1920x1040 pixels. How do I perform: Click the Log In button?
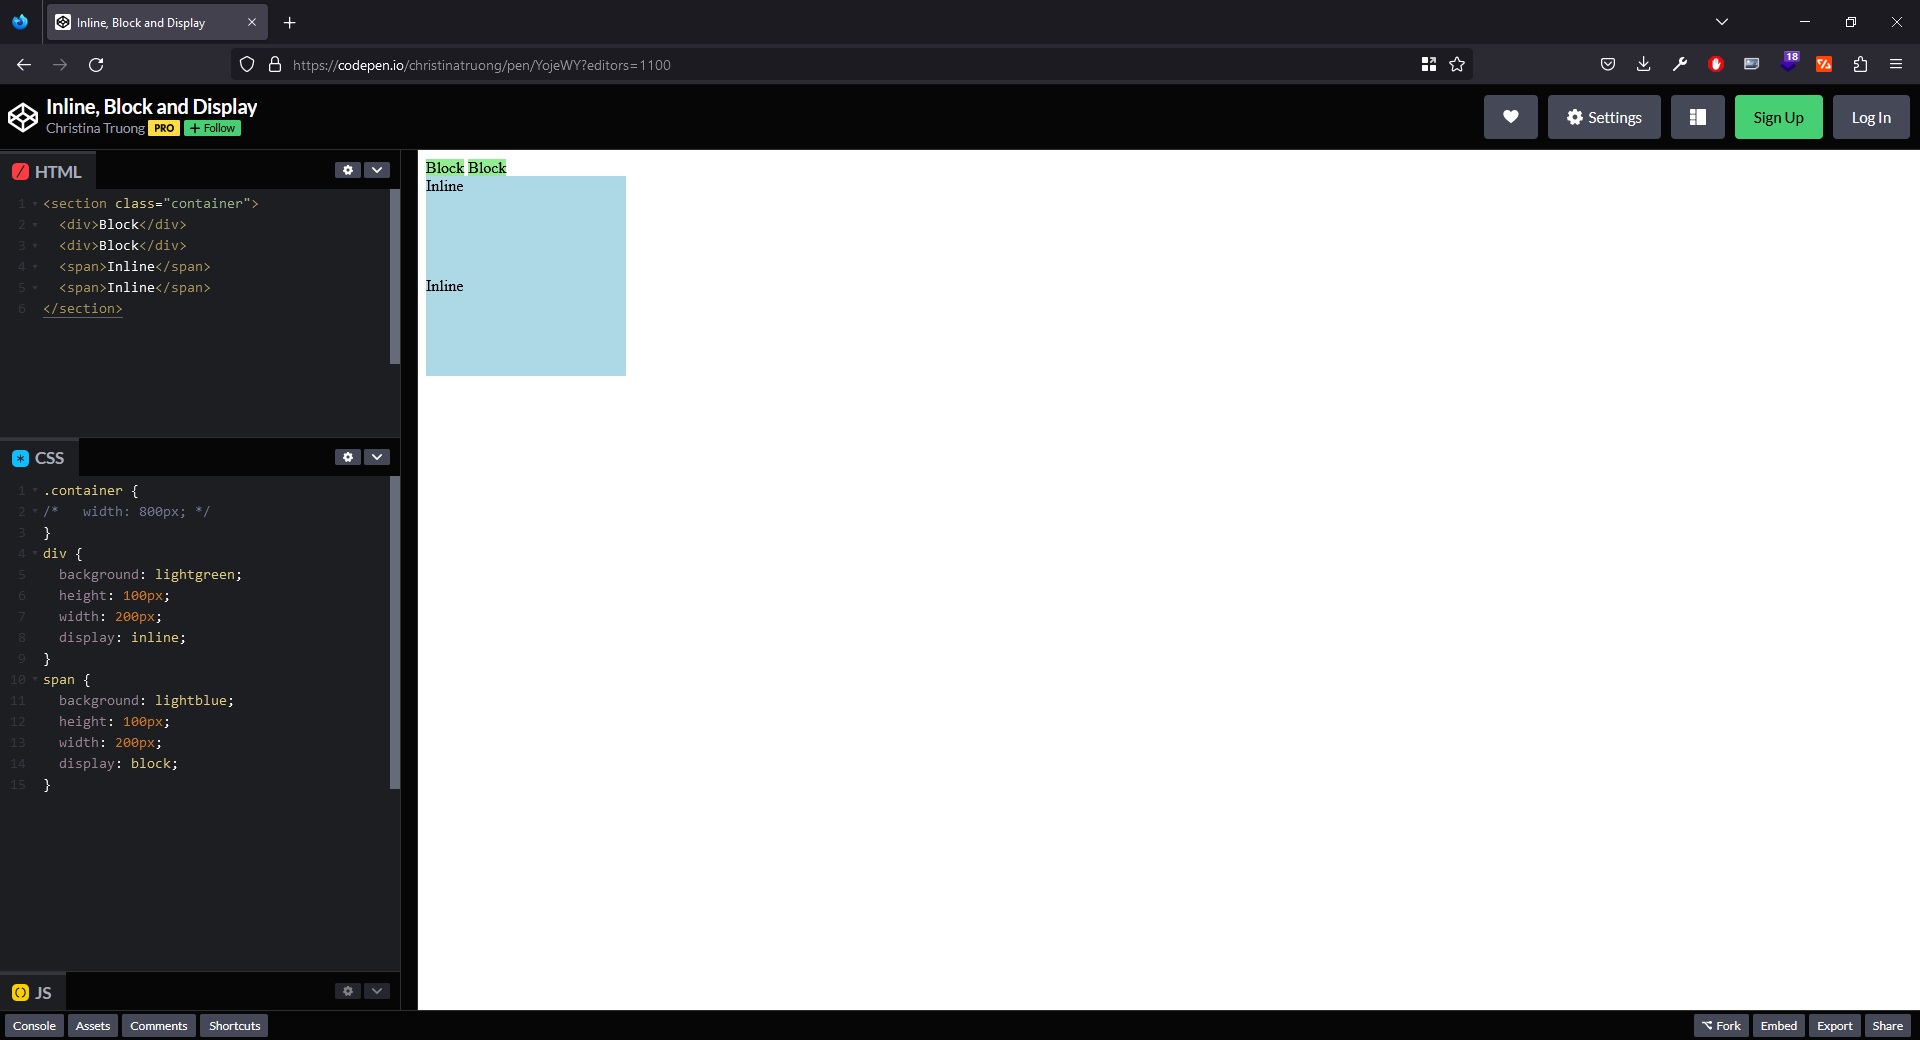[1871, 117]
